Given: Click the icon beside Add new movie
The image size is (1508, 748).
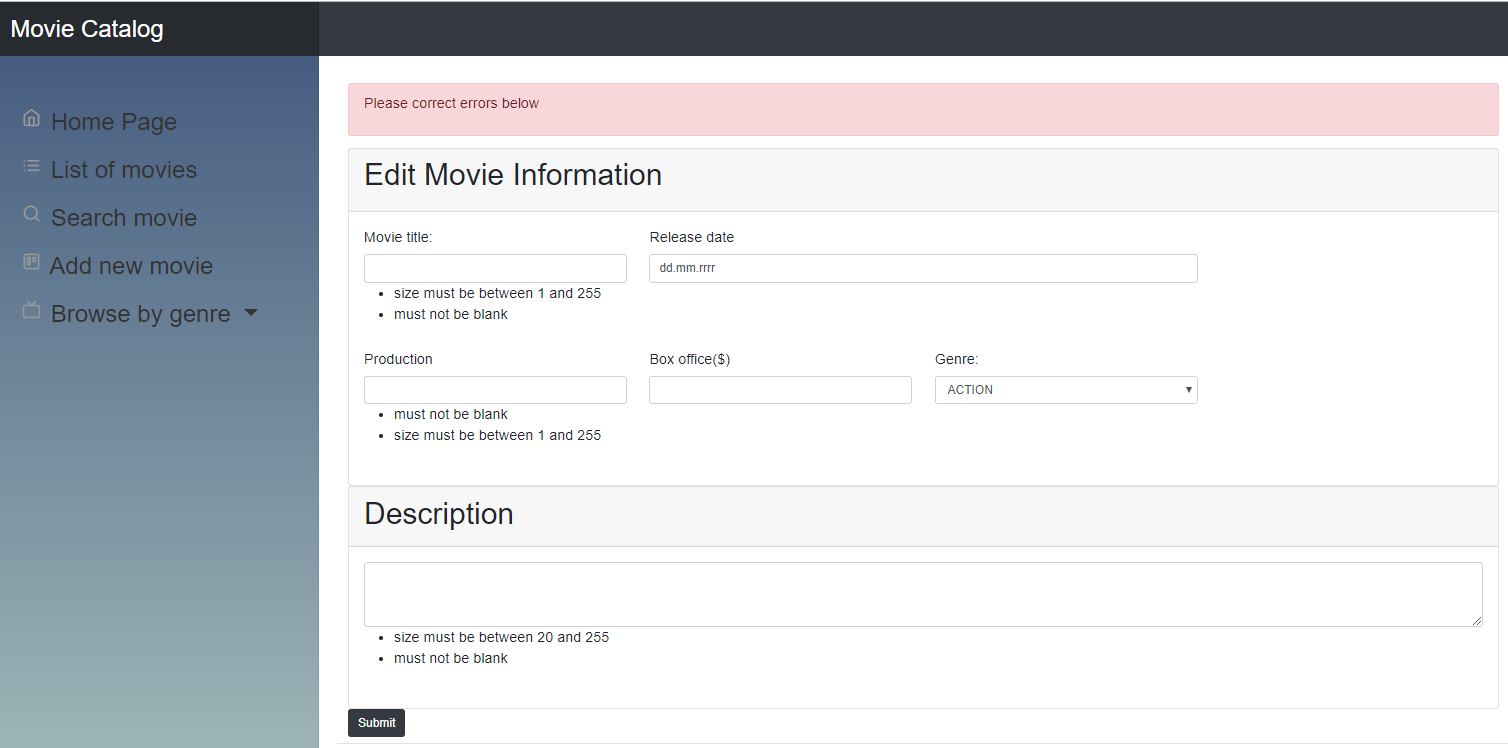Looking at the screenshot, I should 31,262.
